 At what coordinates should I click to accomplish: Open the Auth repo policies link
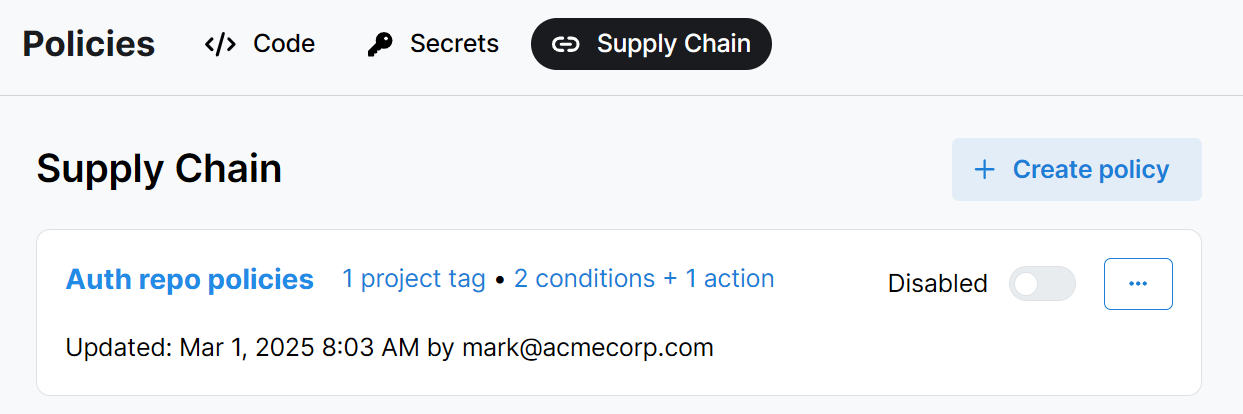tap(190, 279)
